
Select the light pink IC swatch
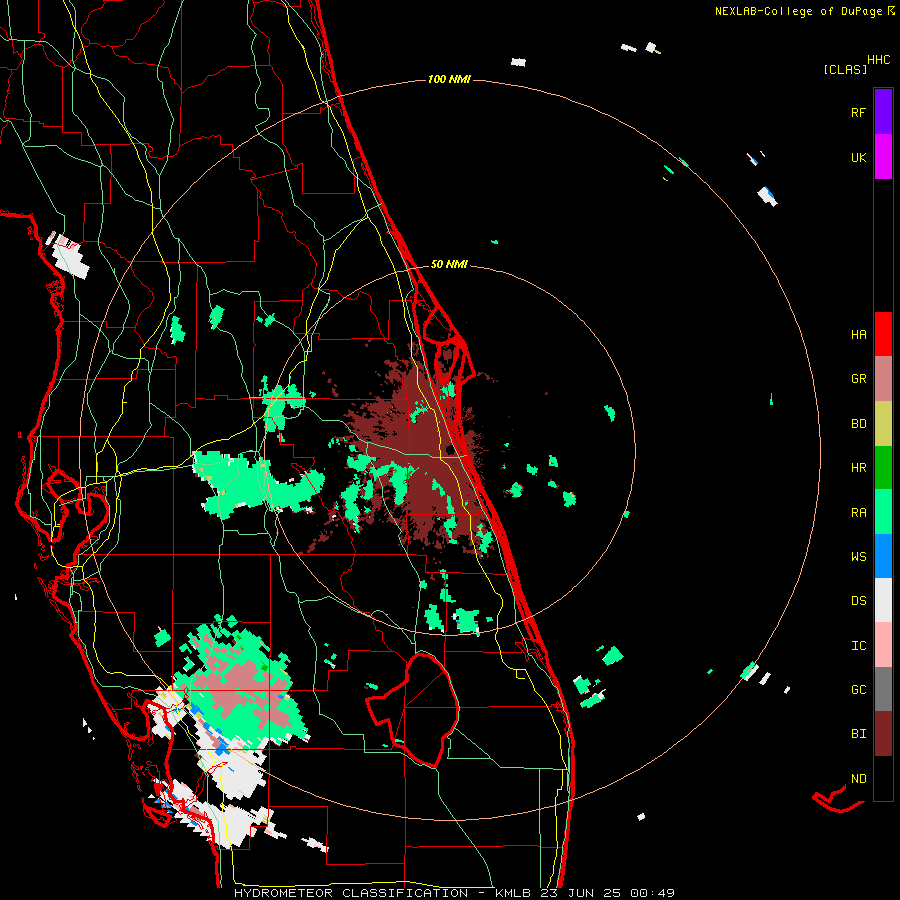[x=883, y=645]
